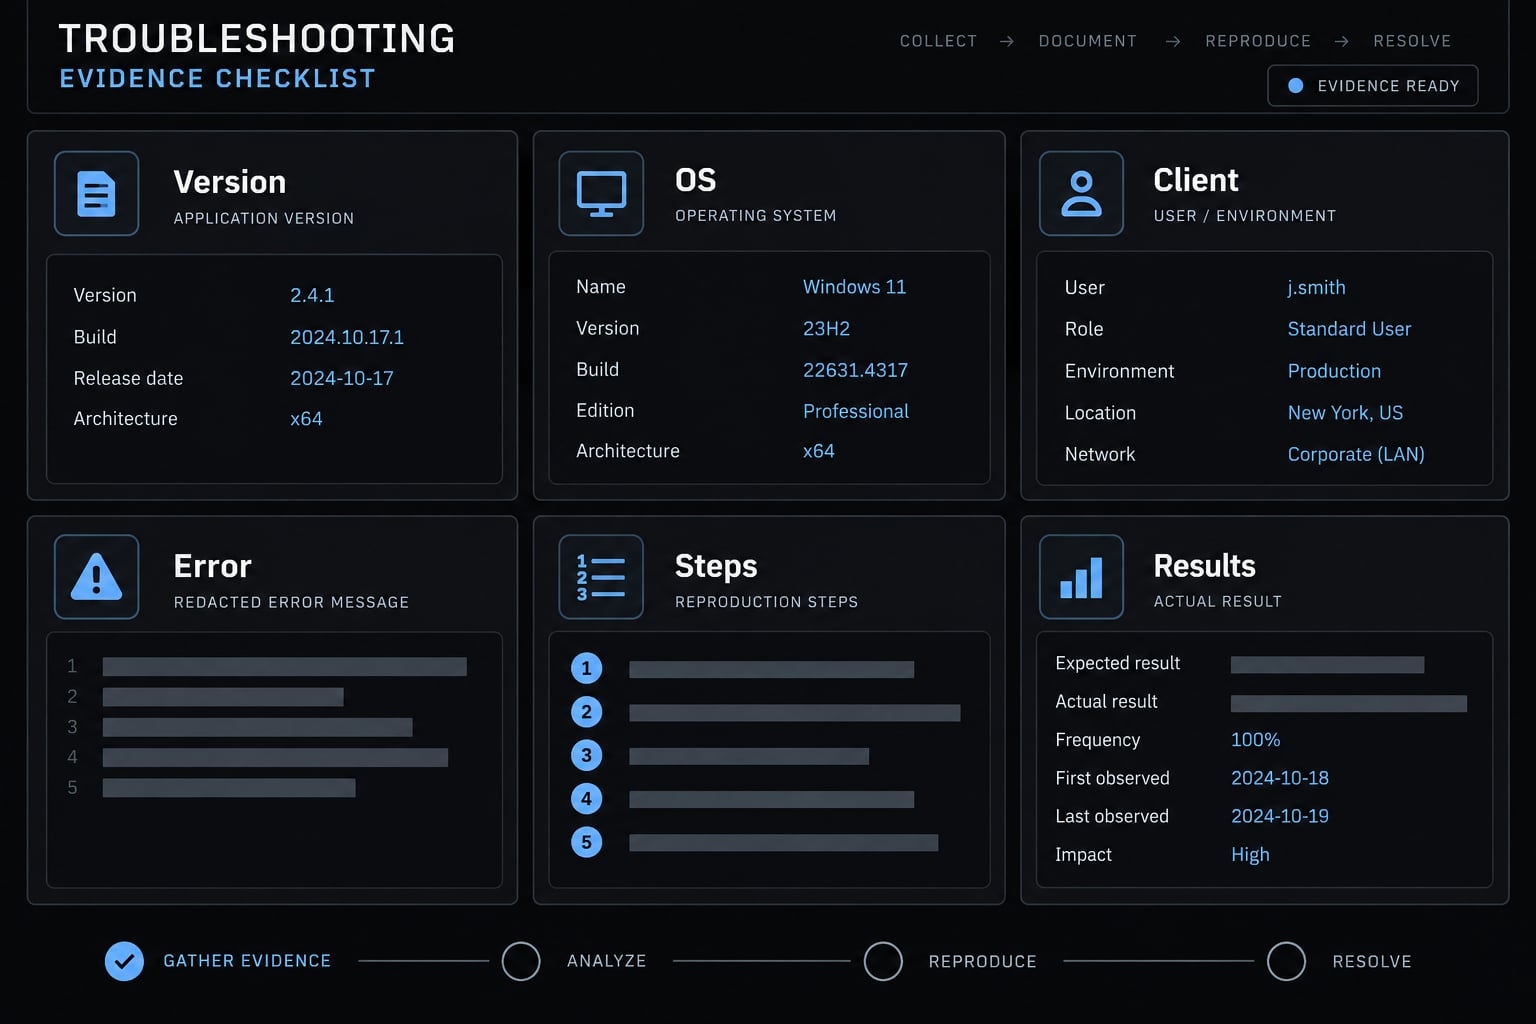The width and height of the screenshot is (1536, 1024).
Task: Click the Client user profile icon
Action: [1081, 194]
